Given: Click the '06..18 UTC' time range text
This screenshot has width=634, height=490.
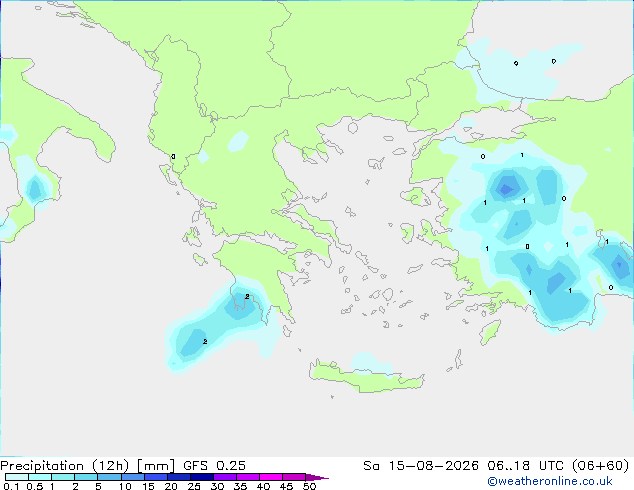Looking at the screenshot, I should [525, 466].
